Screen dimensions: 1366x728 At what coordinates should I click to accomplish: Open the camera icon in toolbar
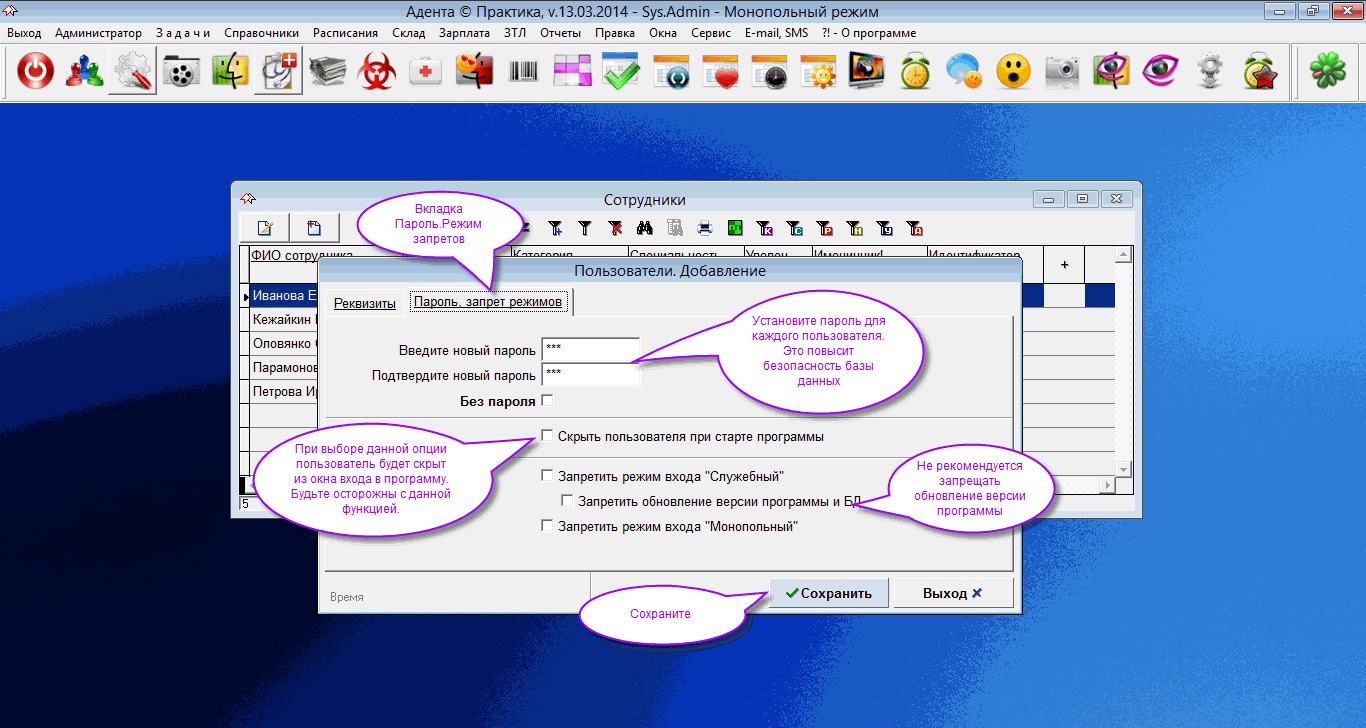[1061, 71]
